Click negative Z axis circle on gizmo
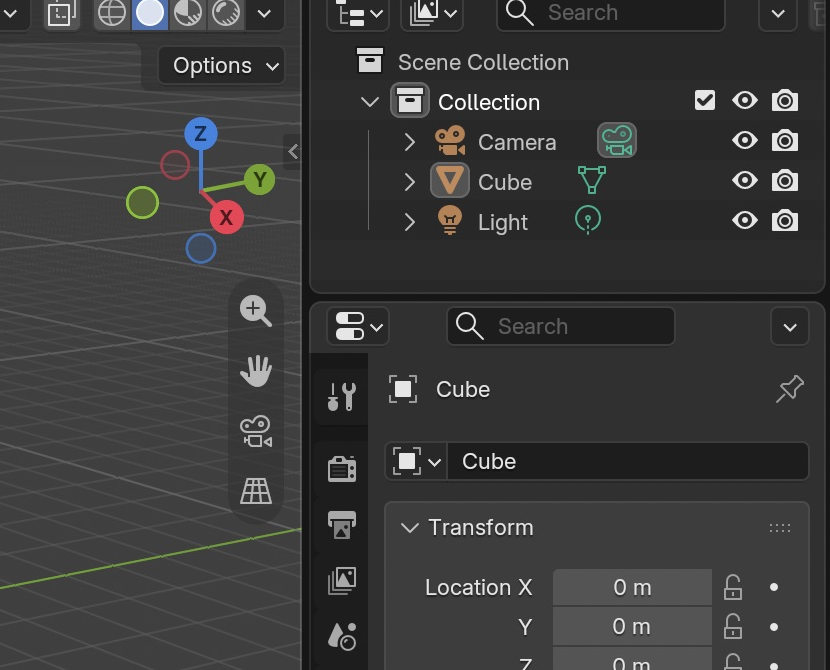830x670 pixels. 201,248
